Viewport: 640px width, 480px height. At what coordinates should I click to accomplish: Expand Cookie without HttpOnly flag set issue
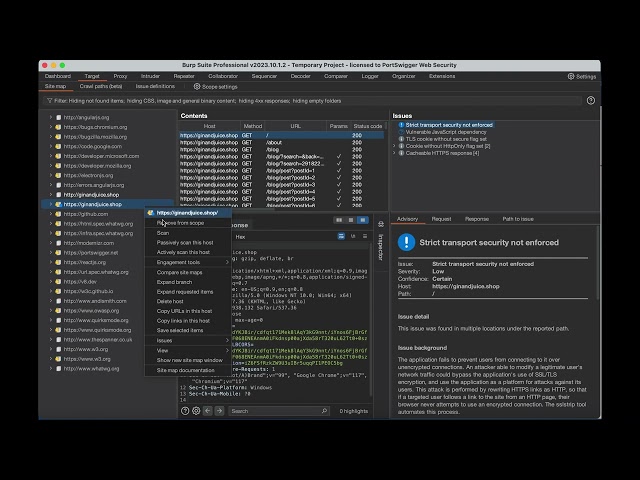(x=394, y=146)
